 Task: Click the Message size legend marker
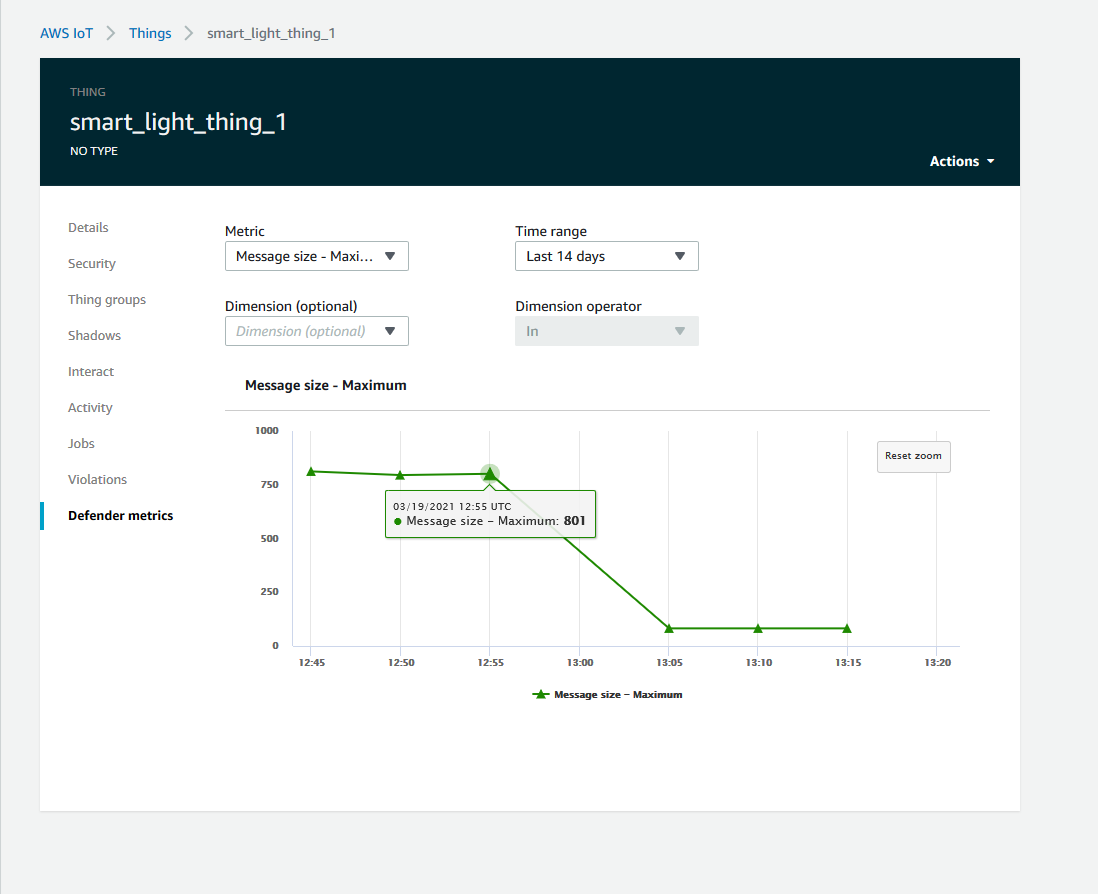[x=541, y=694]
